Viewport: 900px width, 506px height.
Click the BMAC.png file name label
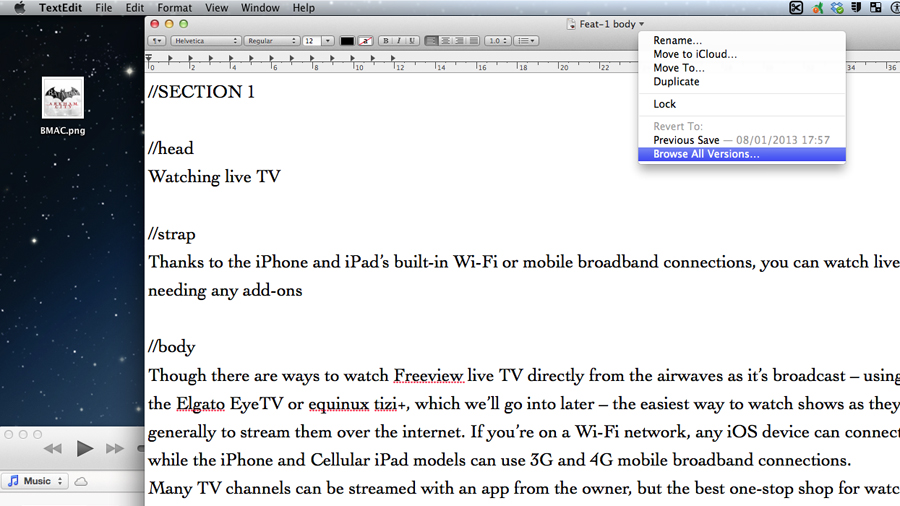[63, 130]
